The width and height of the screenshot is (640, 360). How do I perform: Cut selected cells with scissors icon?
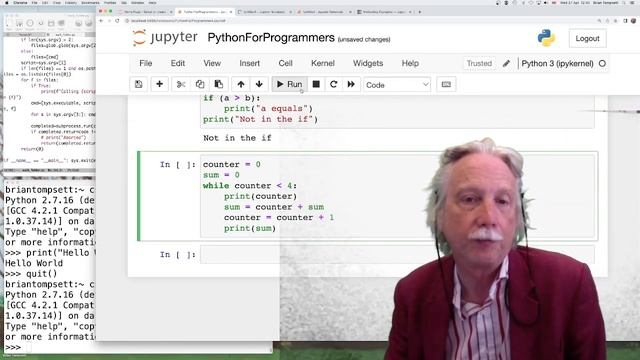click(x=181, y=84)
